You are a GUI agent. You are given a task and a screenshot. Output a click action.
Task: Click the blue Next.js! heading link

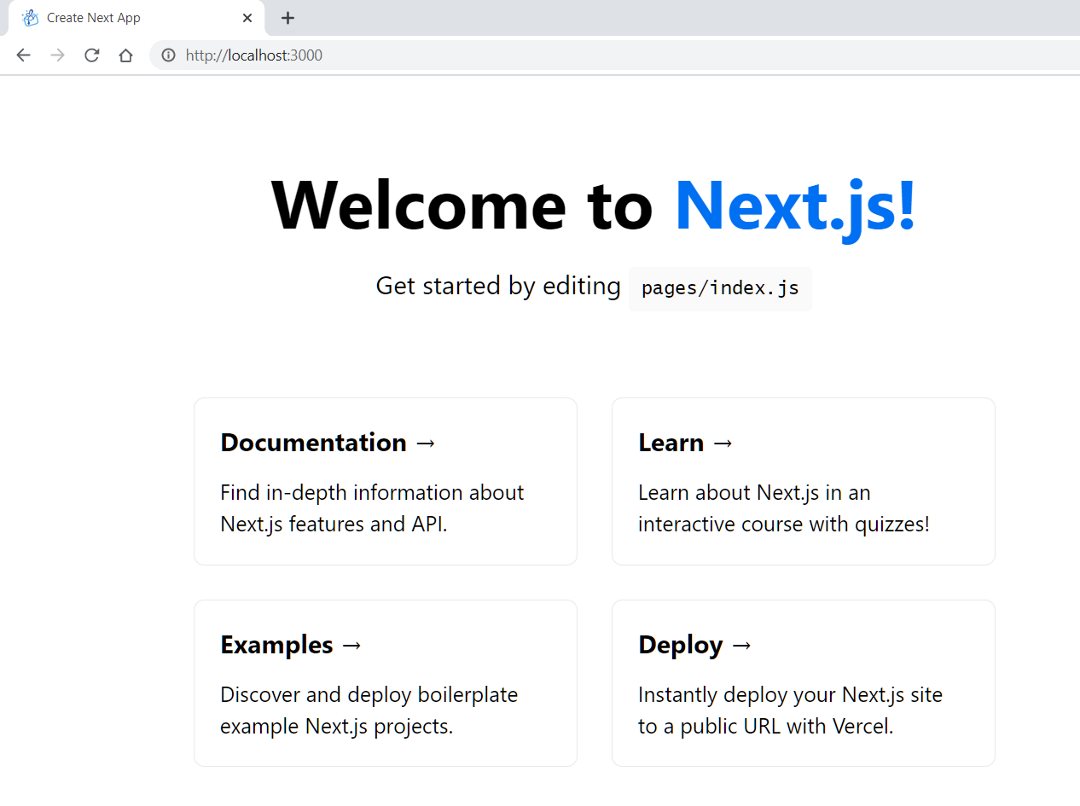(x=793, y=204)
